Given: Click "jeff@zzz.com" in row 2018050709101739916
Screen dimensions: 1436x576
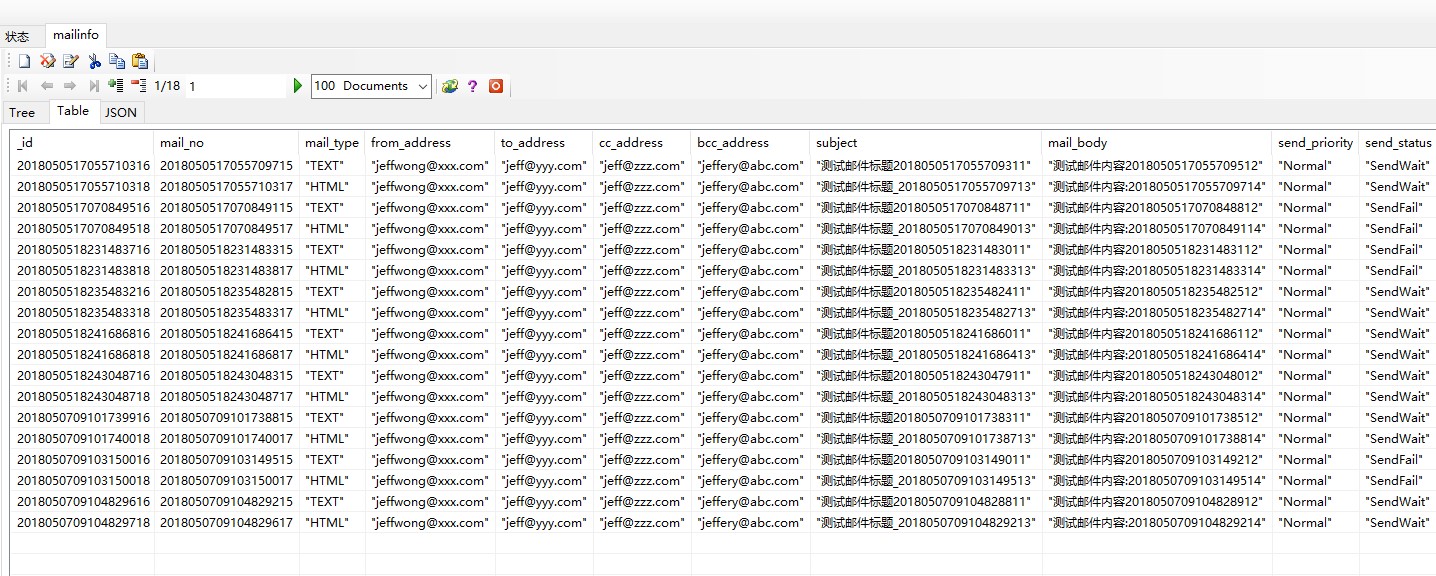Looking at the screenshot, I should click(641, 418).
